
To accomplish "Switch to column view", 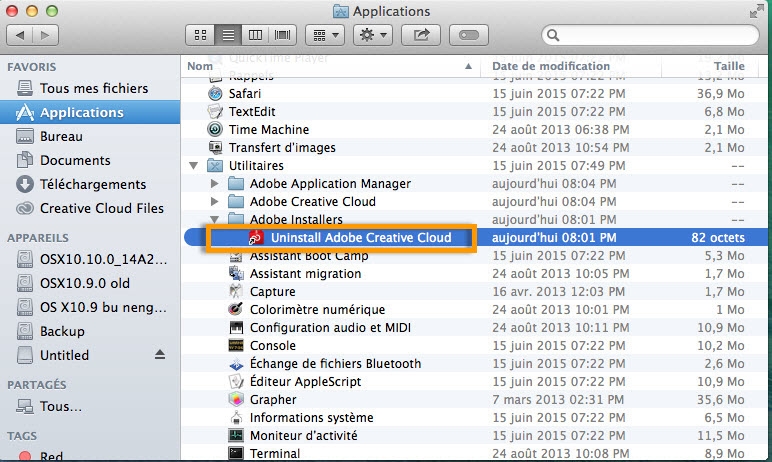I will coord(255,35).
